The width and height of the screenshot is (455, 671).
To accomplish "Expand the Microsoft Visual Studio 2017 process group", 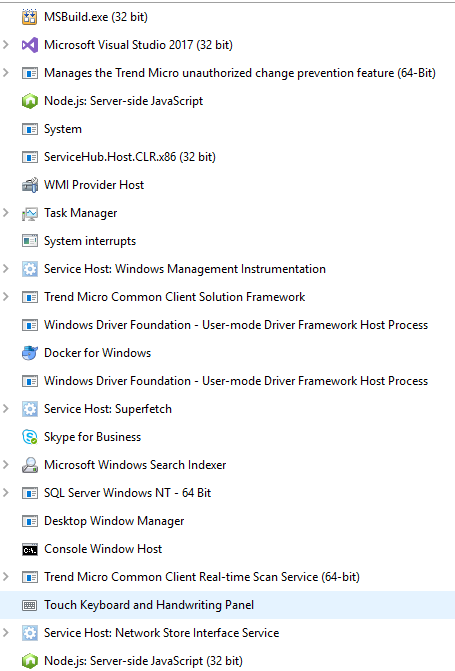I will (6, 45).
